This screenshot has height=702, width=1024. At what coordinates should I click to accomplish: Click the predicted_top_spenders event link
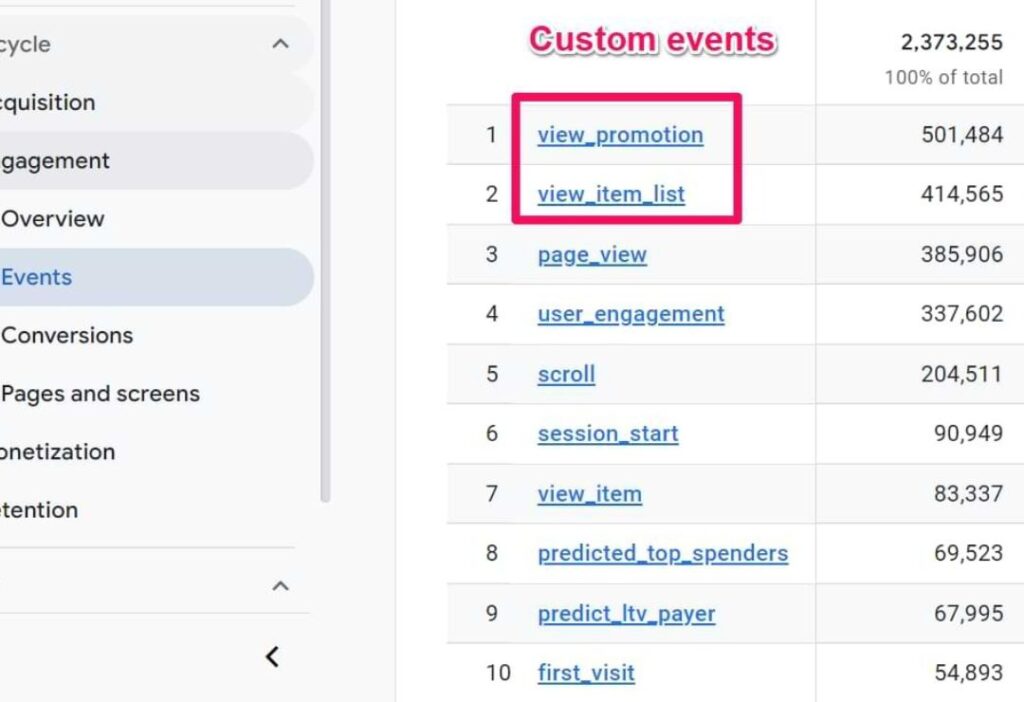click(662, 553)
